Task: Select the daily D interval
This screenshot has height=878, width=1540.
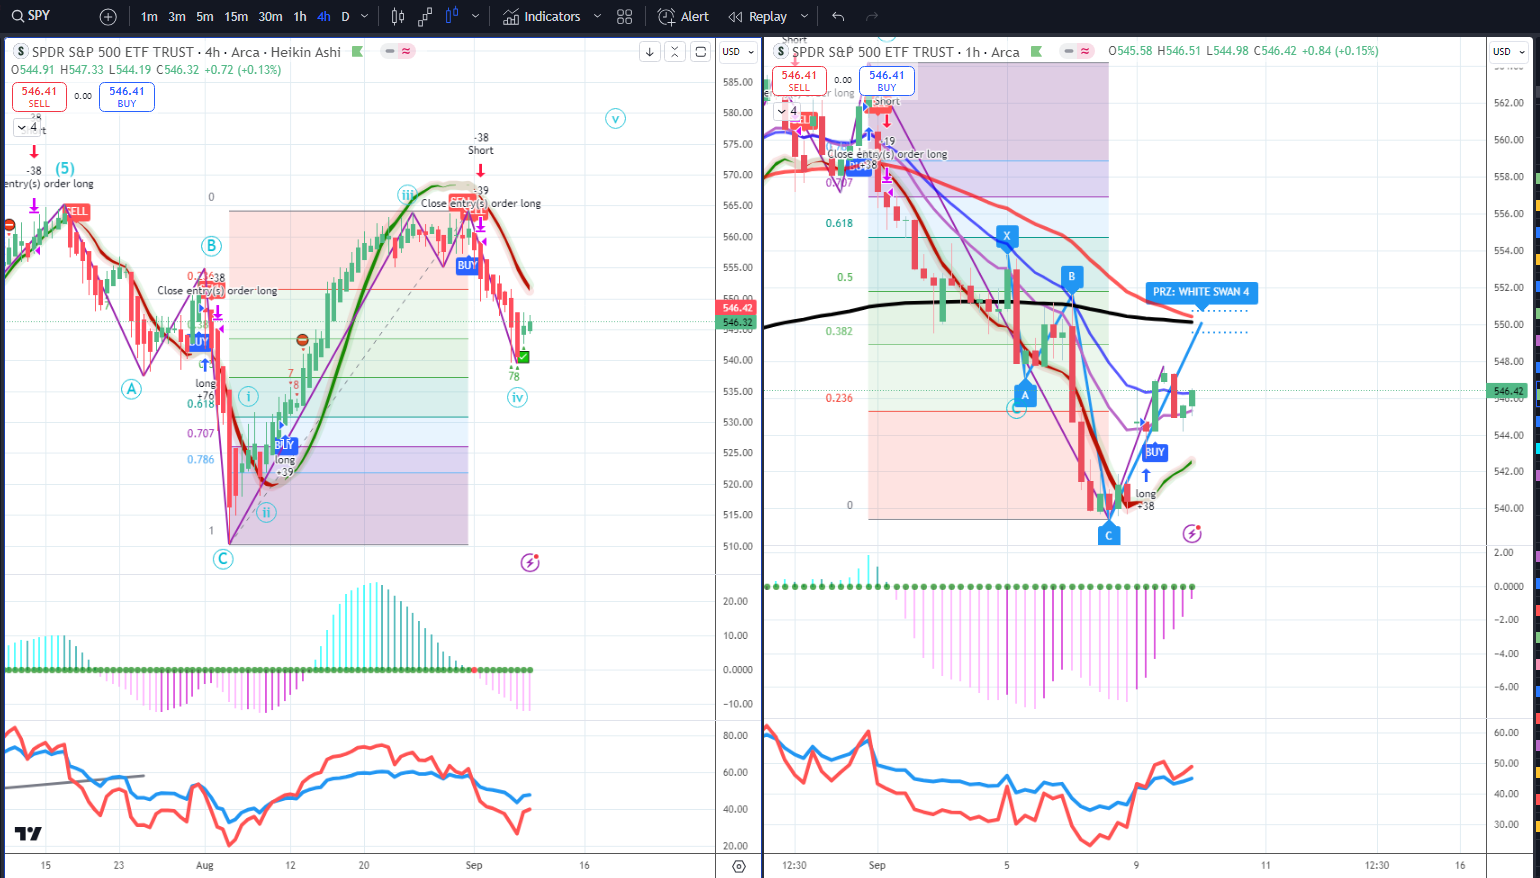Action: point(346,17)
